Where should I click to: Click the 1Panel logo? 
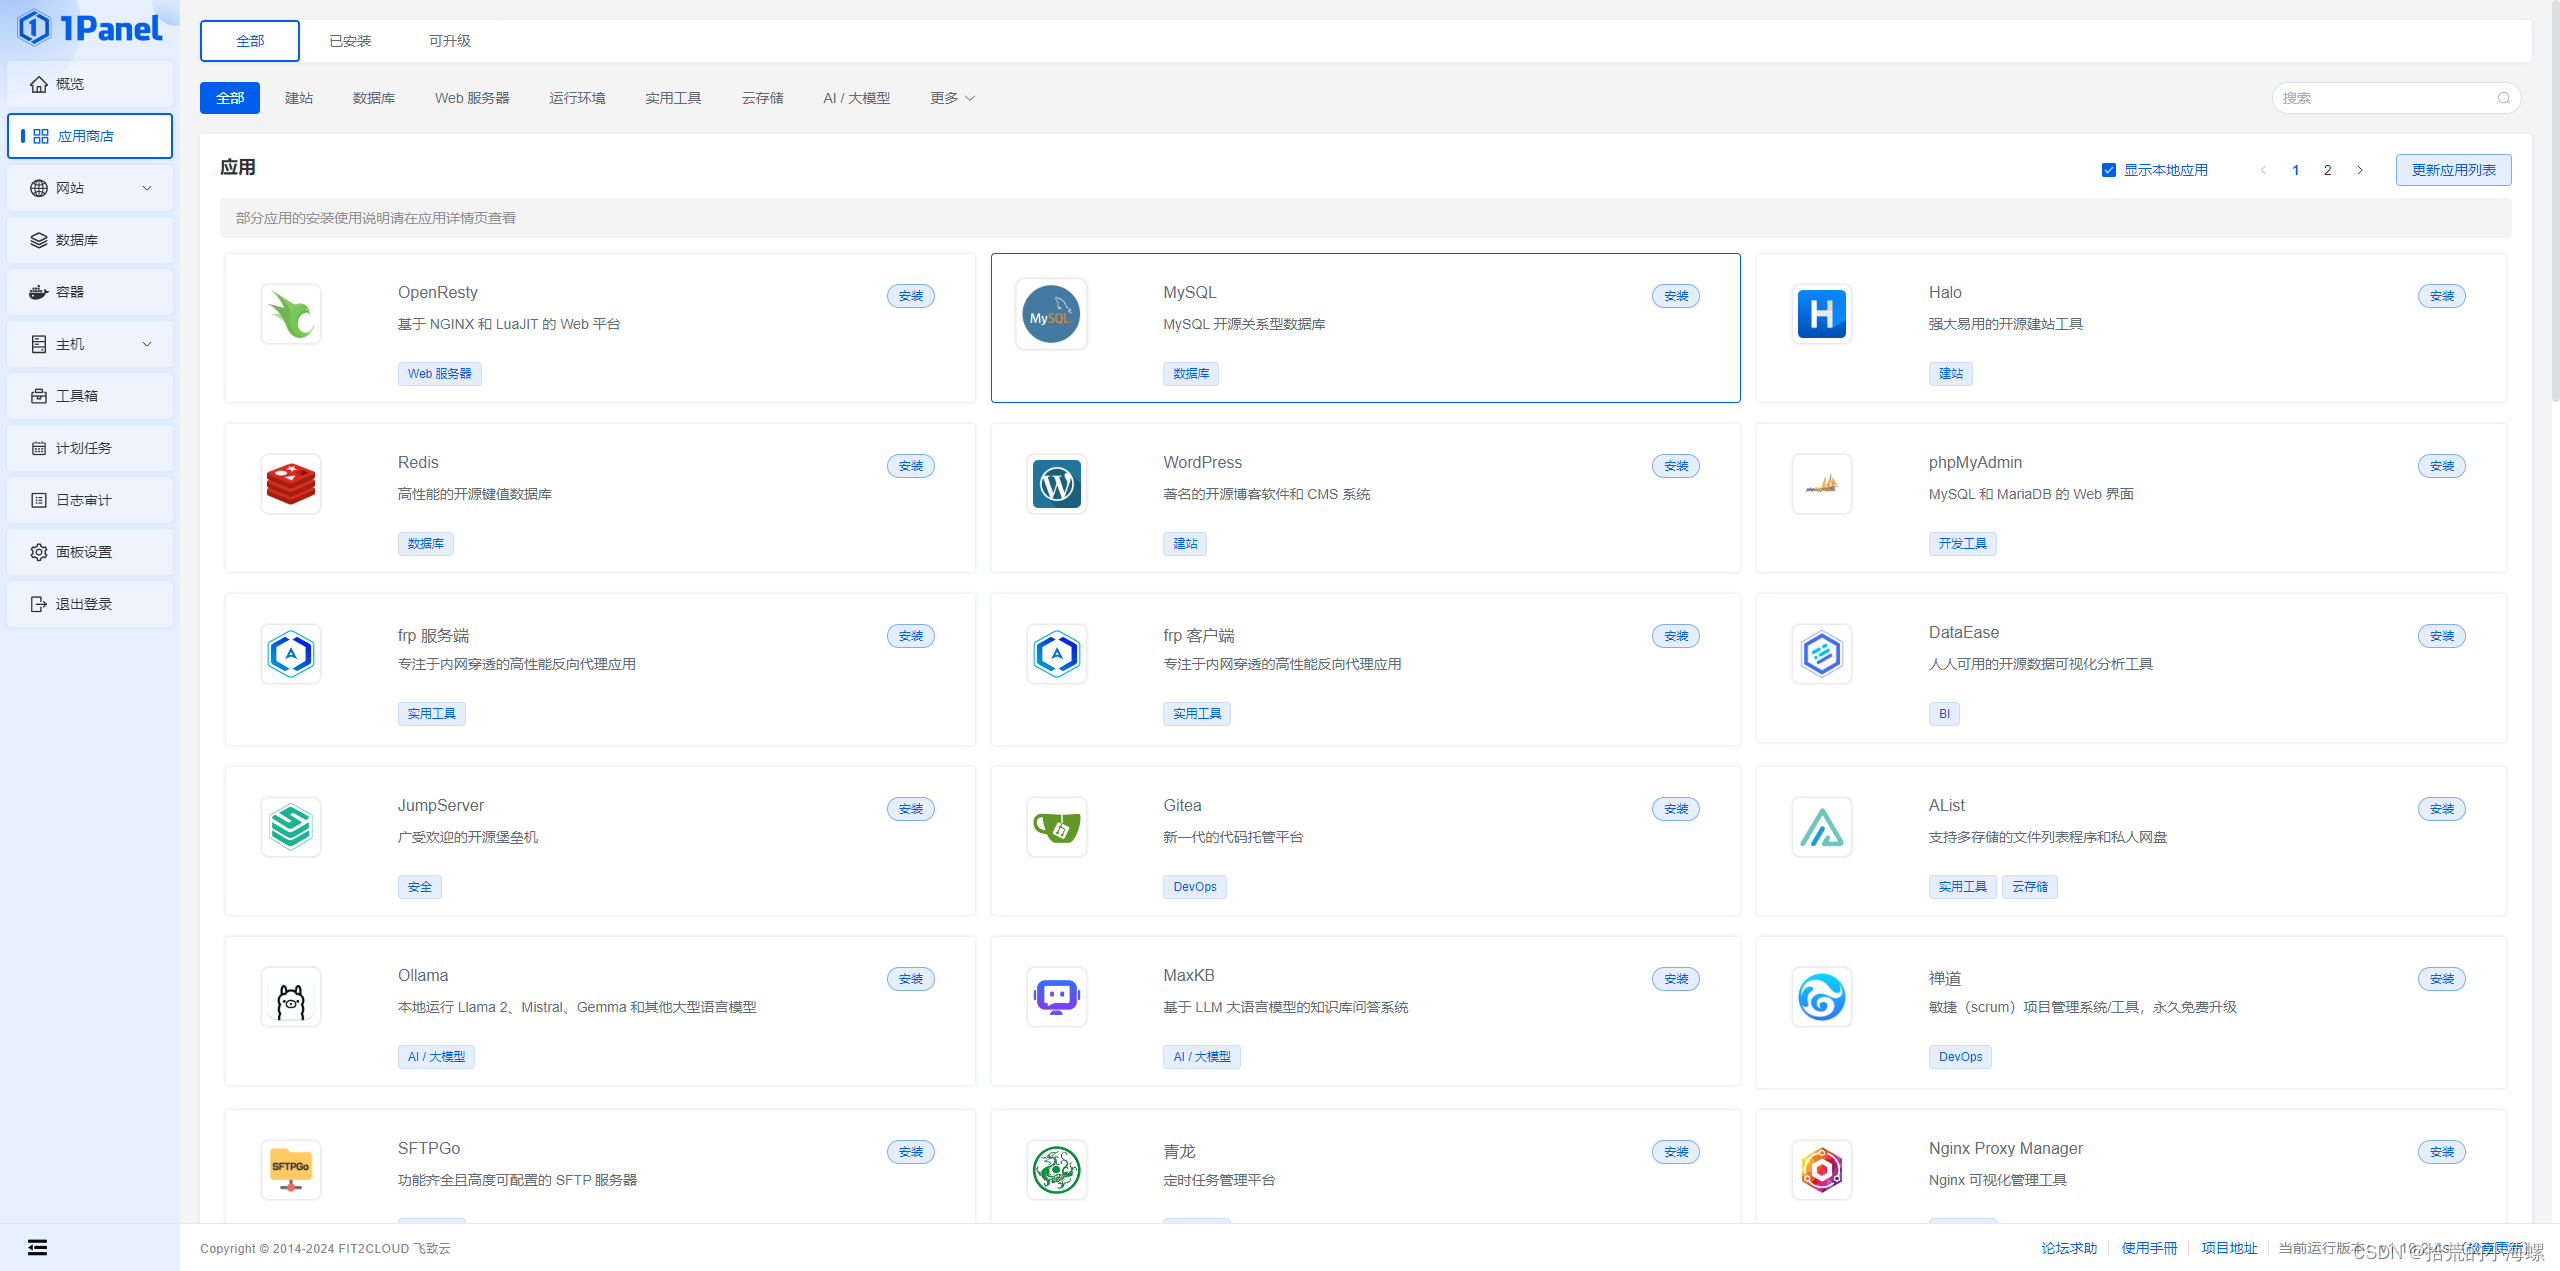tap(90, 28)
